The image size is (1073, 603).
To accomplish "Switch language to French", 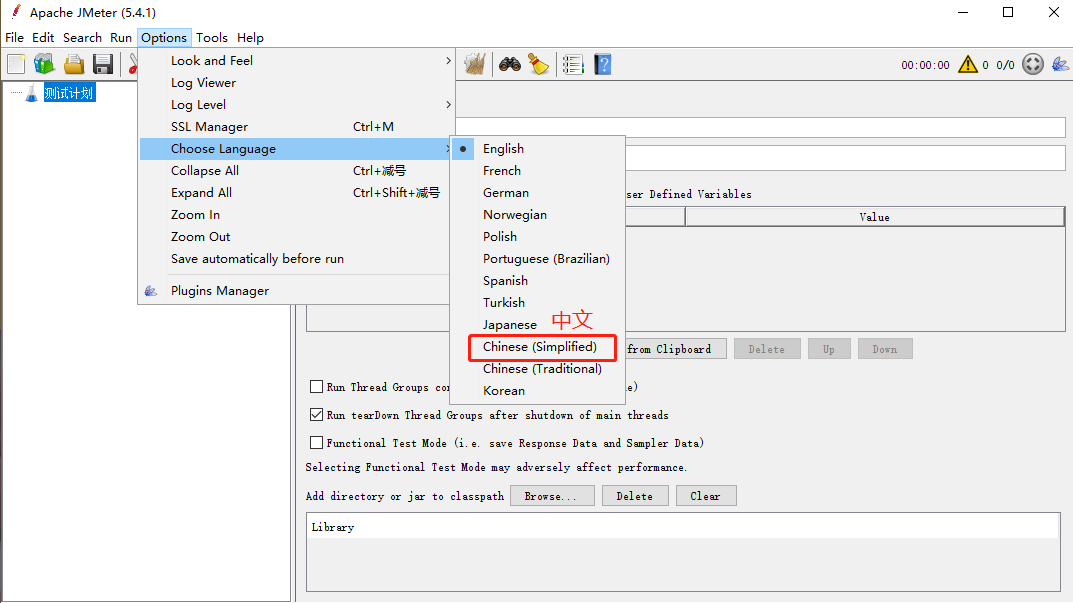I will point(537,170).
